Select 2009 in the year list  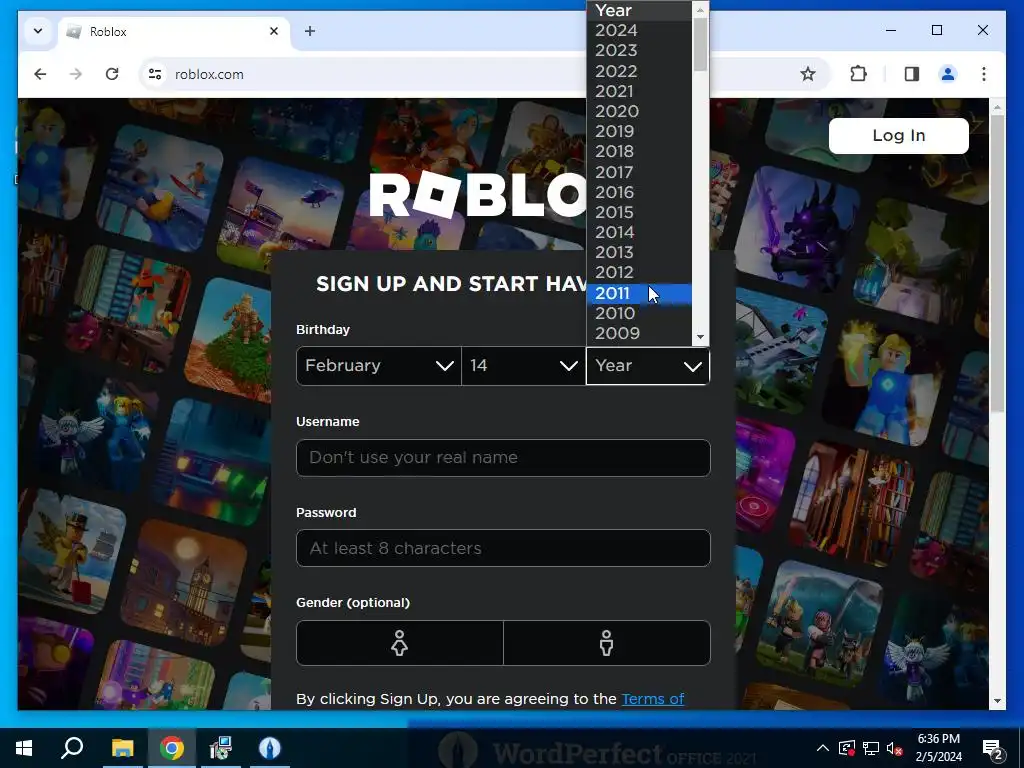[639, 334]
